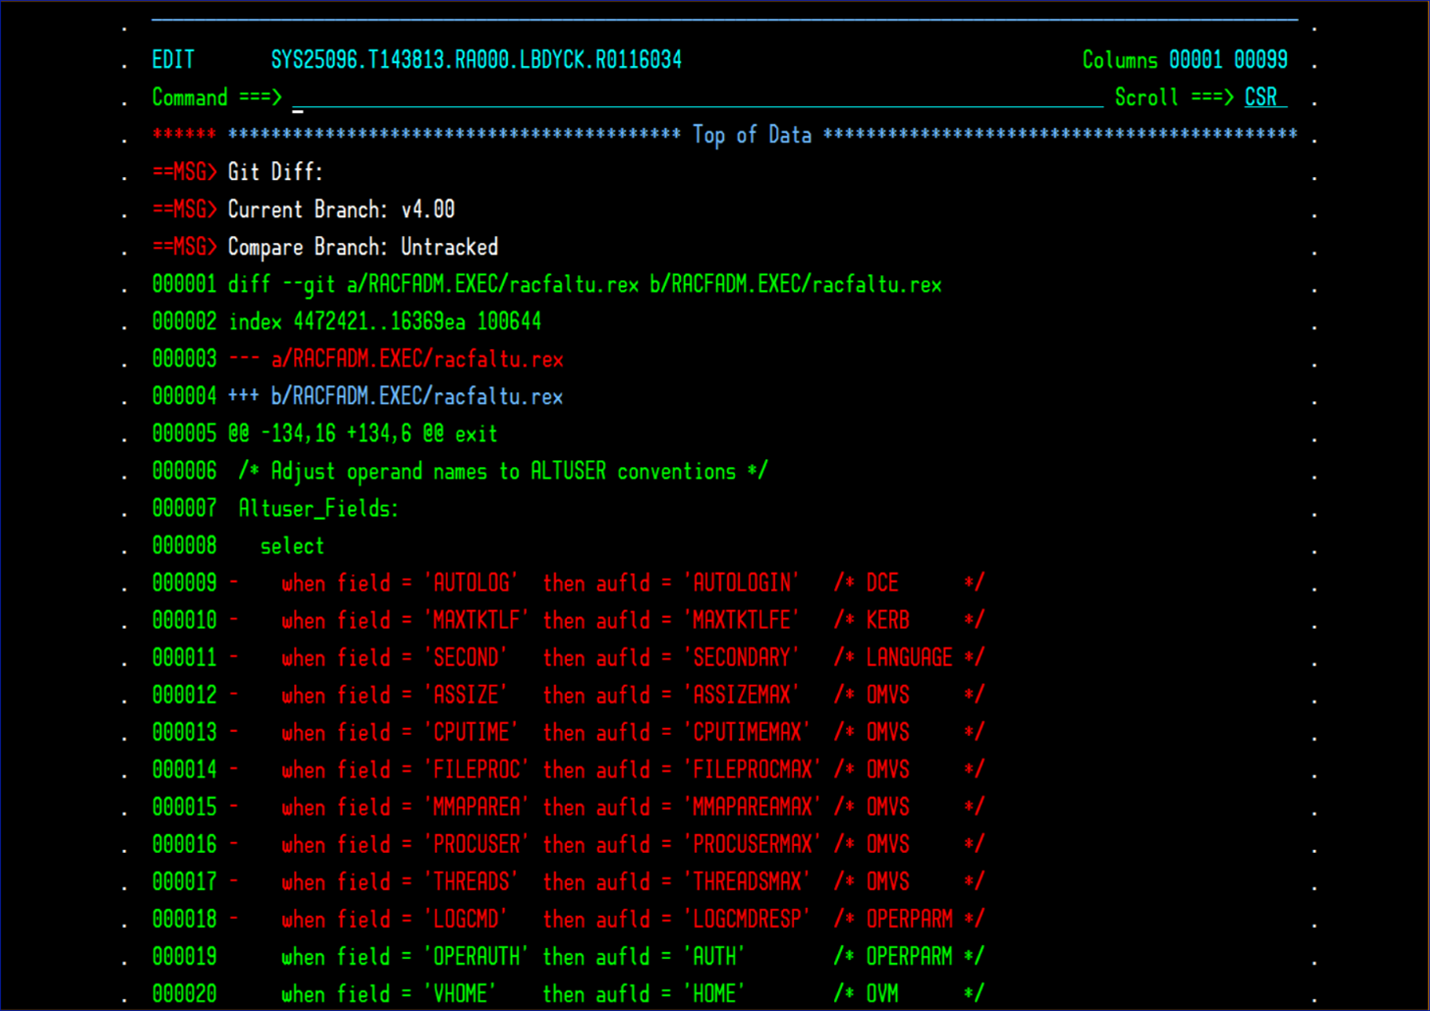Click line number 000001 of the diff
1430x1011 pixels.
(184, 284)
